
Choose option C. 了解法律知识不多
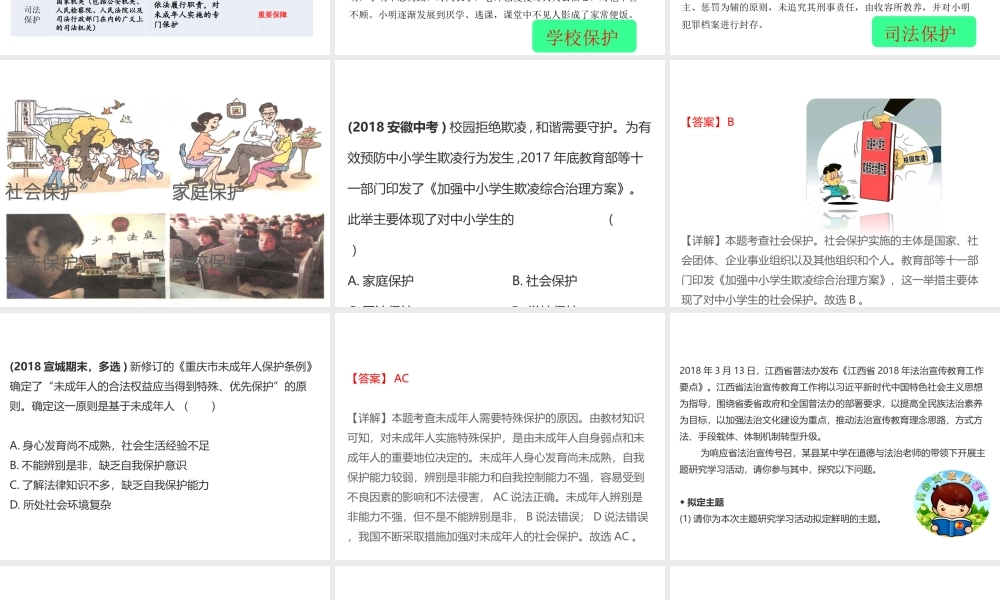coord(110,485)
